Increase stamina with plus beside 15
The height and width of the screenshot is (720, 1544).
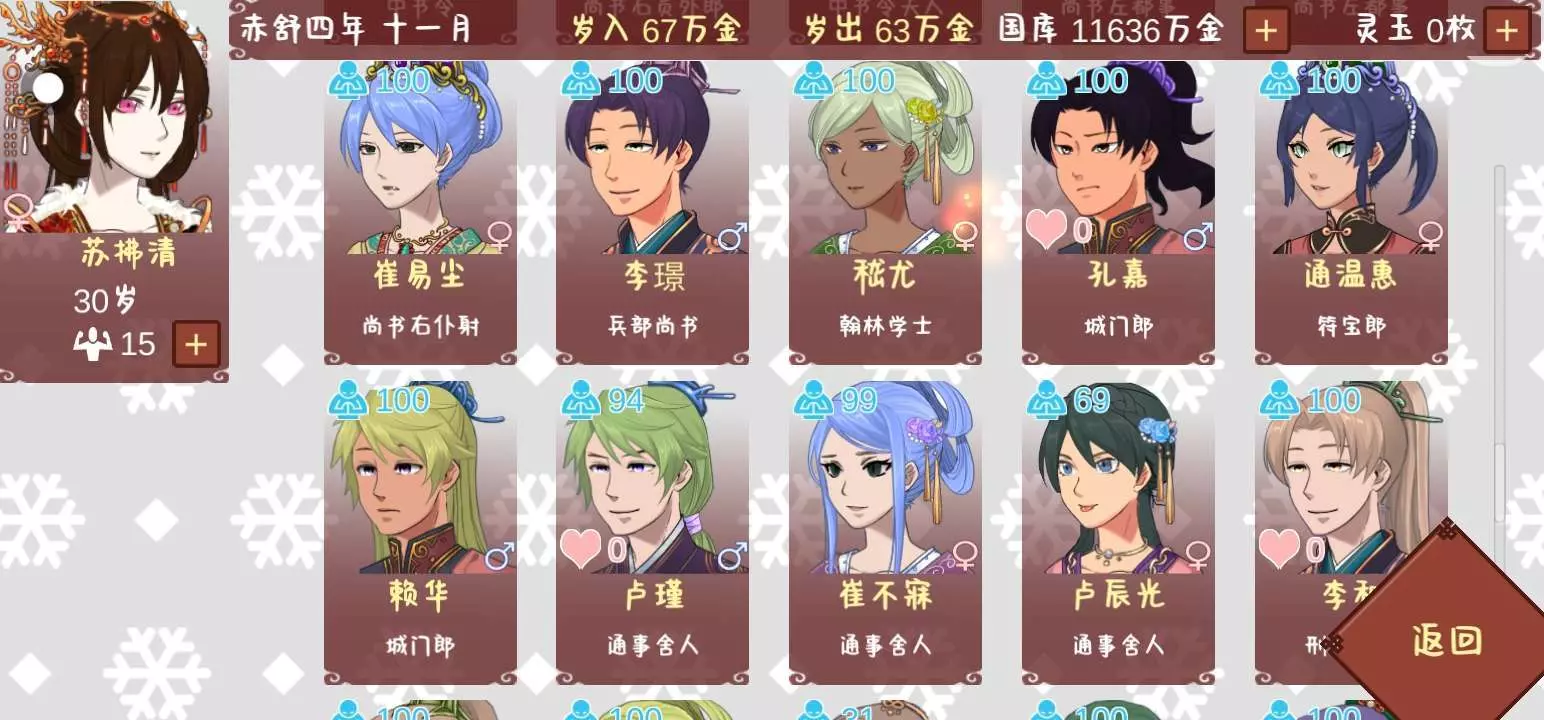click(196, 345)
